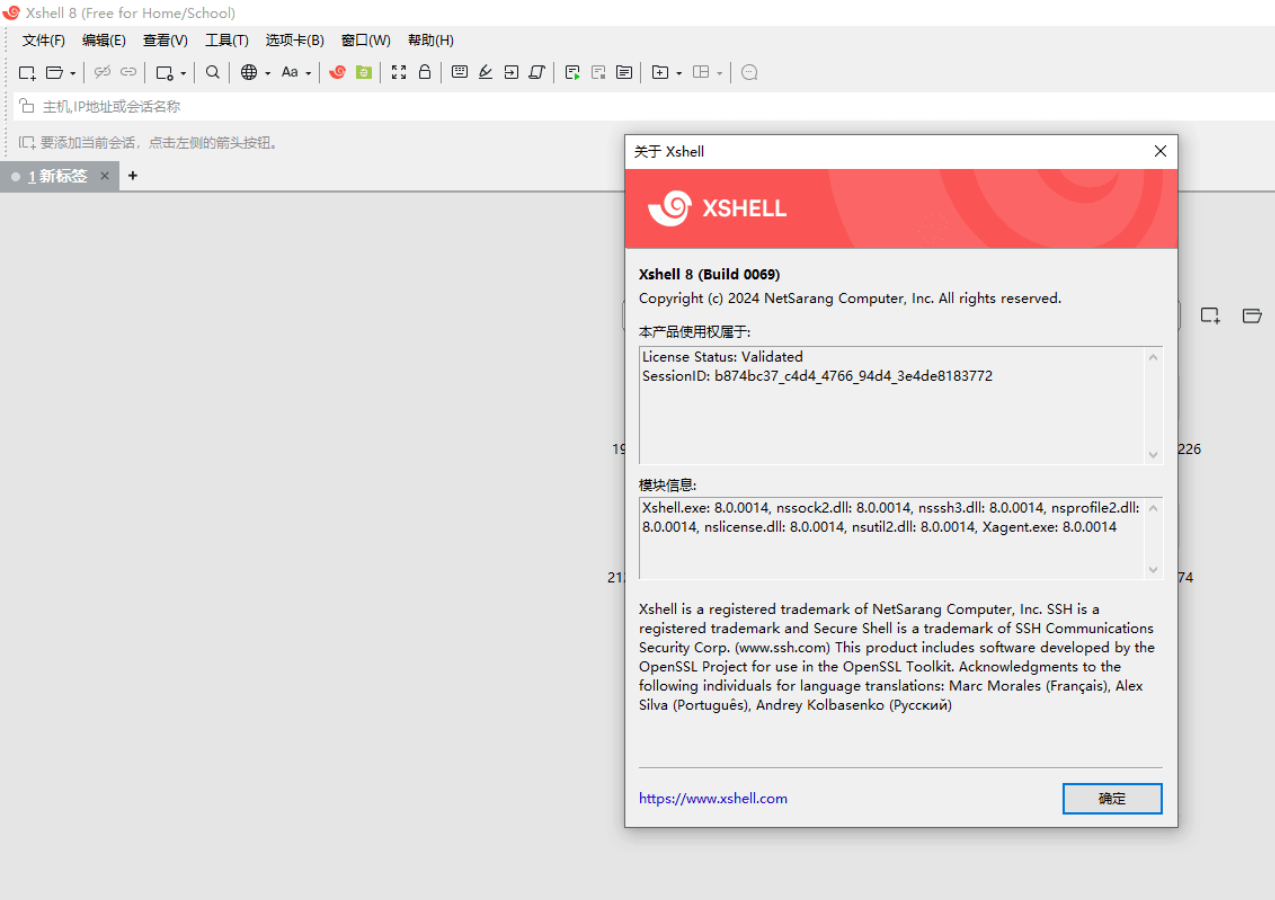Expand the Aa Font dropdown arrow
Viewport: 1275px width, 900px height.
tap(308, 73)
